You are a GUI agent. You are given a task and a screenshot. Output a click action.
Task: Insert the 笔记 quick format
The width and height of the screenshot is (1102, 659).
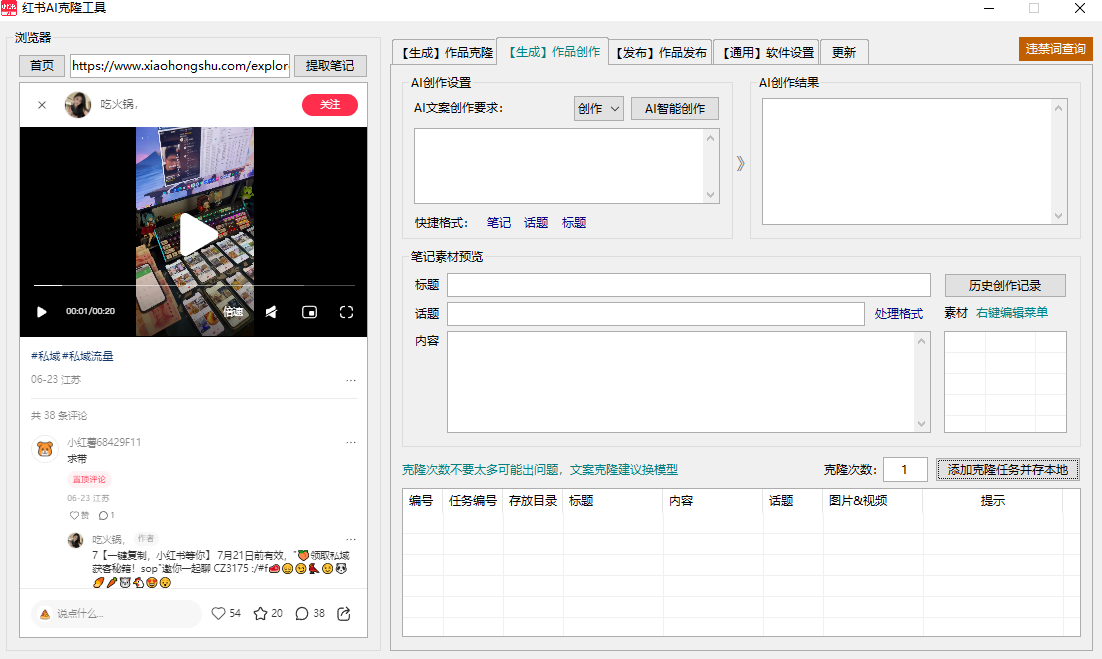499,223
